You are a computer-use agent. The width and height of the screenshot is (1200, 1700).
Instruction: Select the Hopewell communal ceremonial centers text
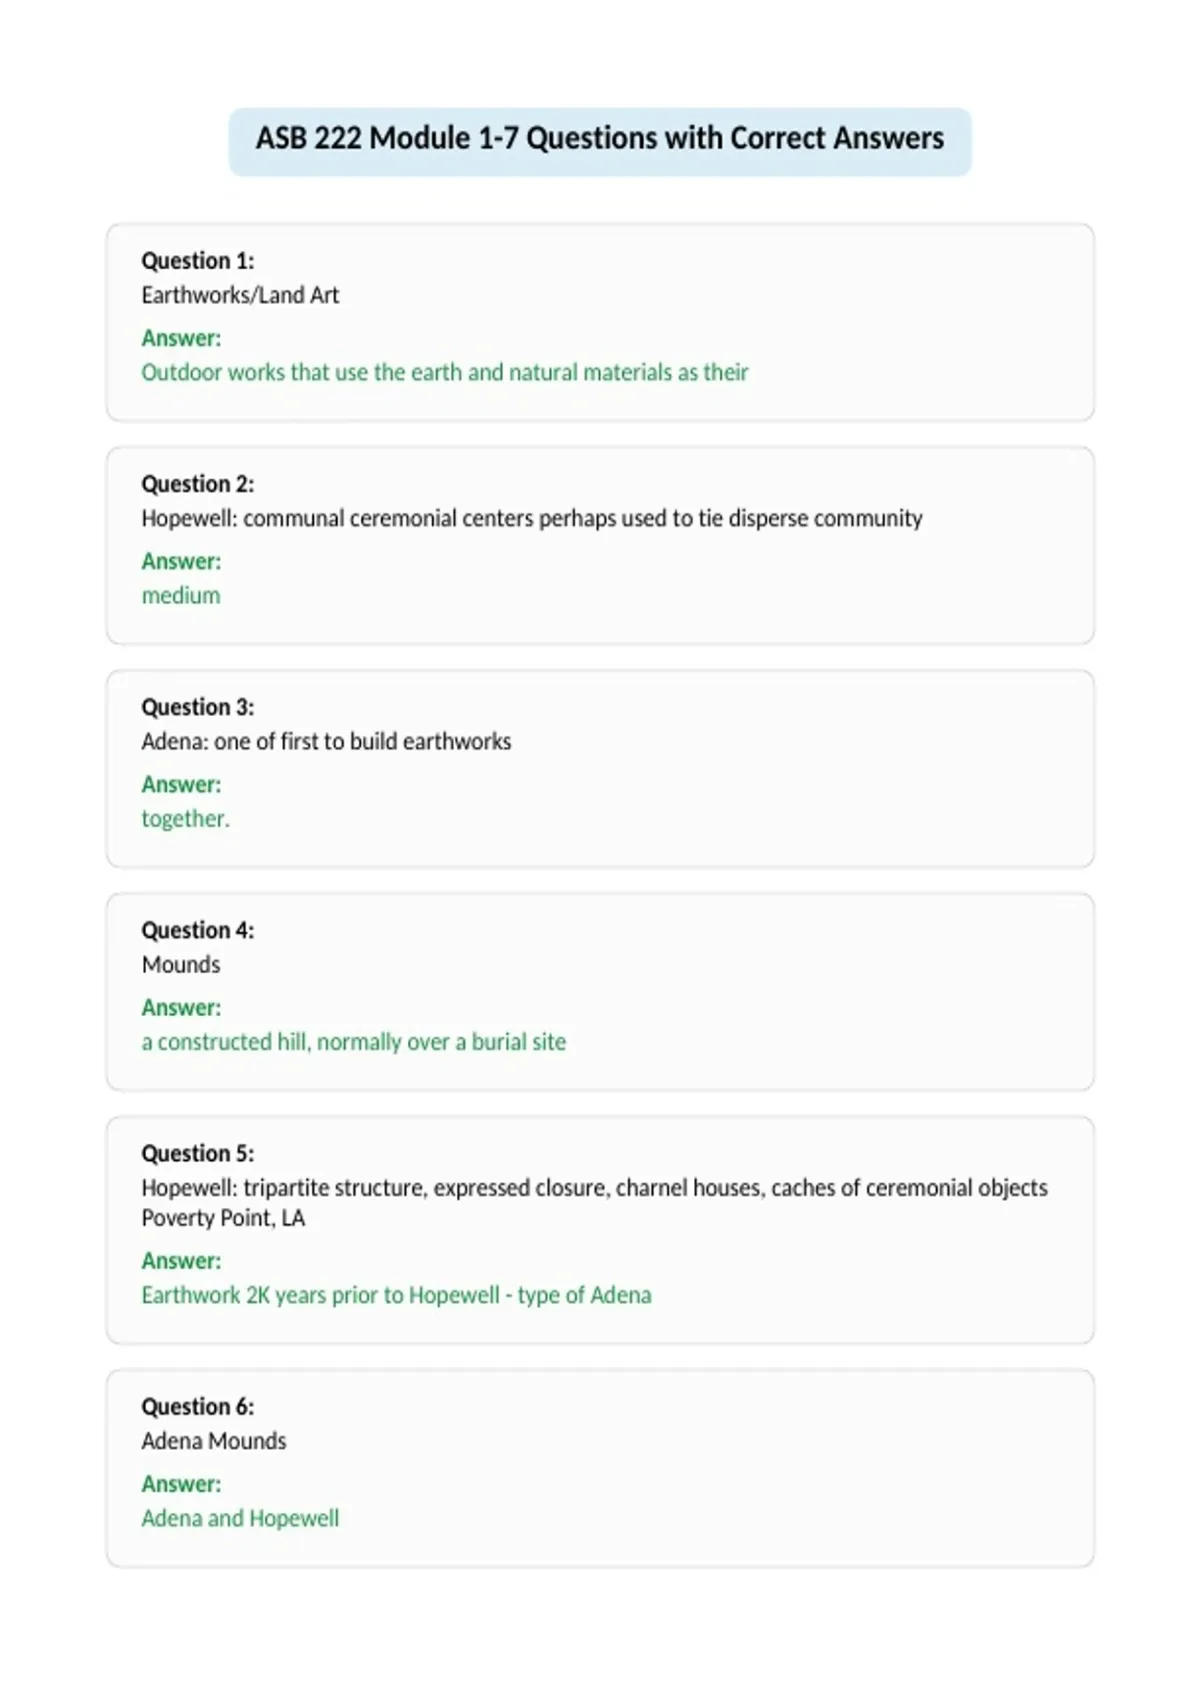[532, 518]
